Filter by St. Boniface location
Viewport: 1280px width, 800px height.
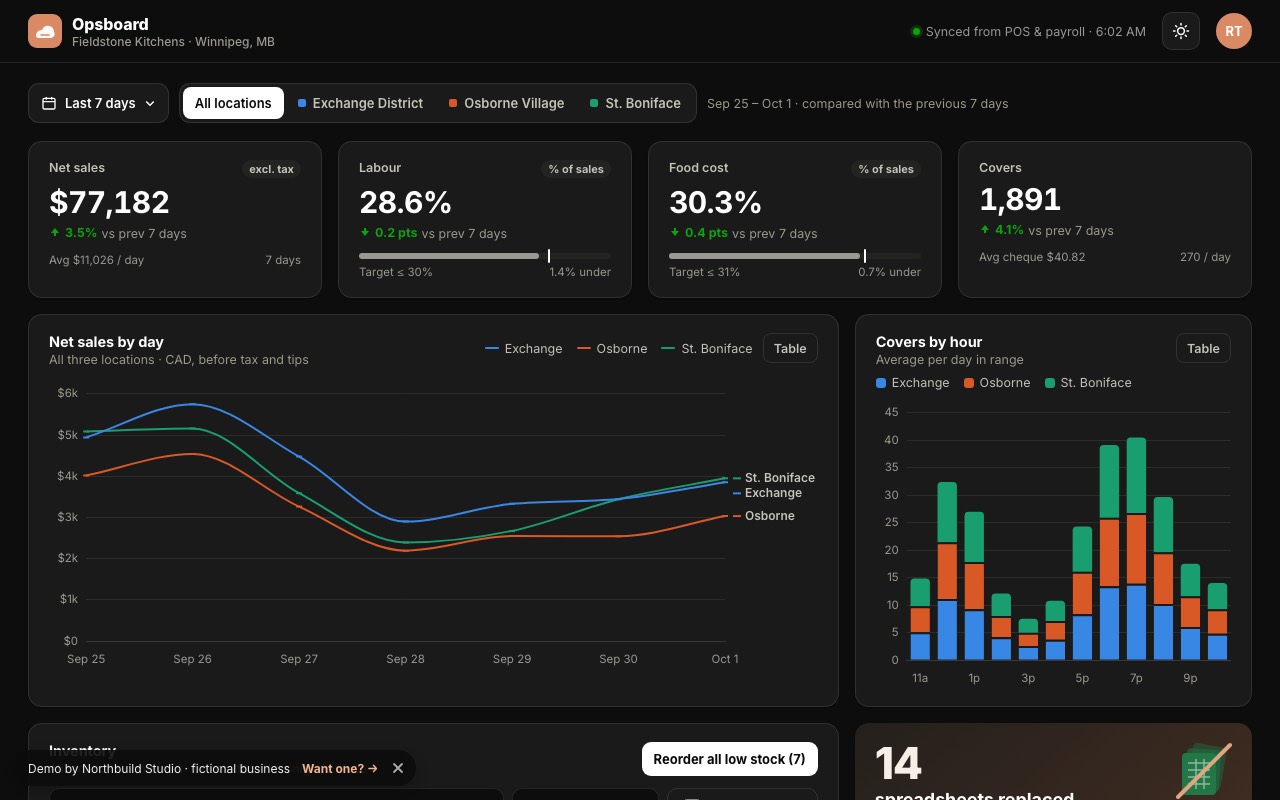(635, 103)
